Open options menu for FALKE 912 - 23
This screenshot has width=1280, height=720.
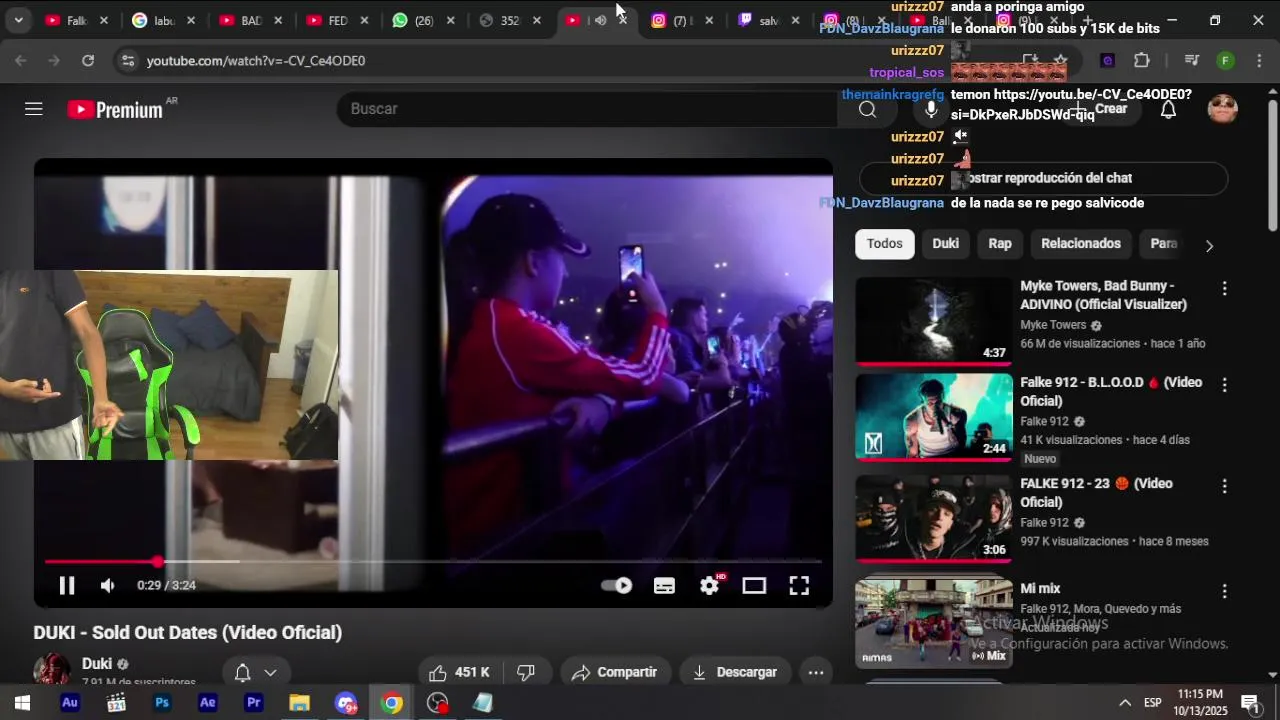[1224, 486]
